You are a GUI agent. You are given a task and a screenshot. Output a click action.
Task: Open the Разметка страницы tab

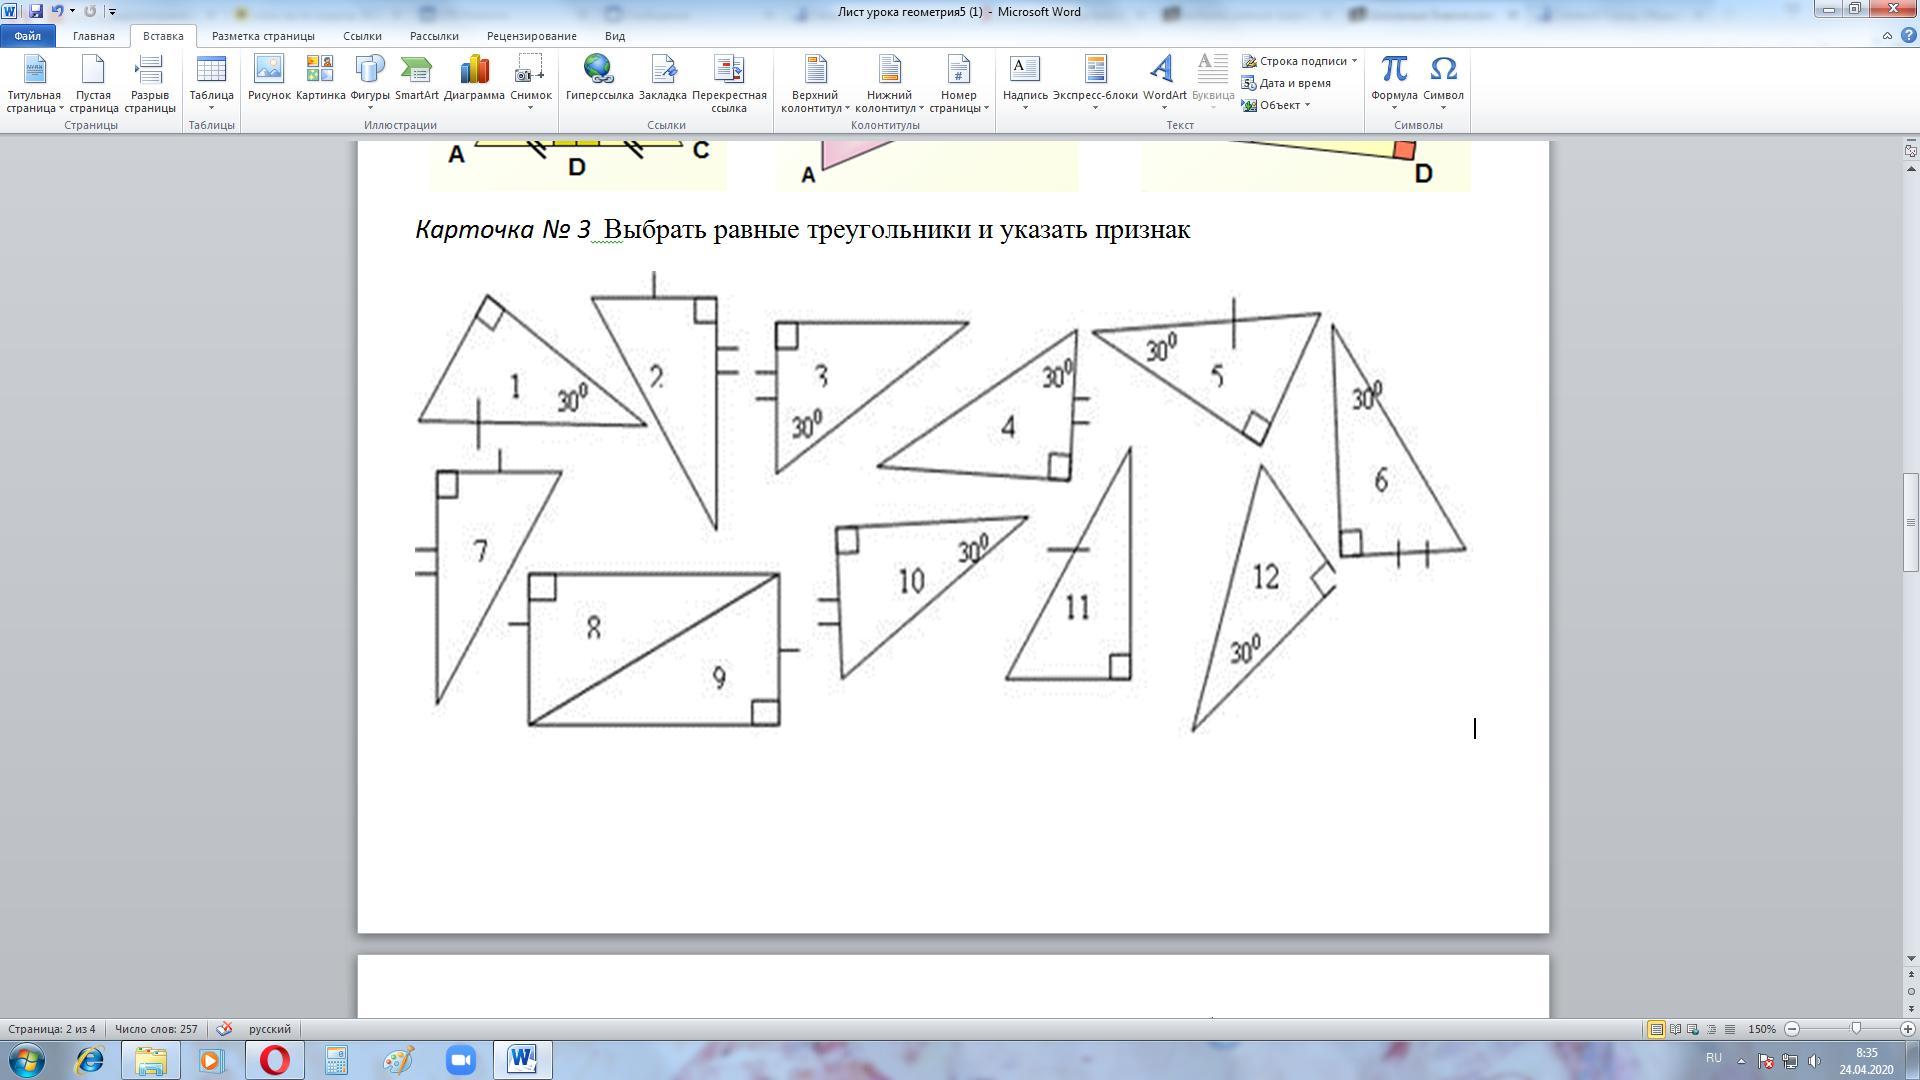pyautogui.click(x=263, y=36)
